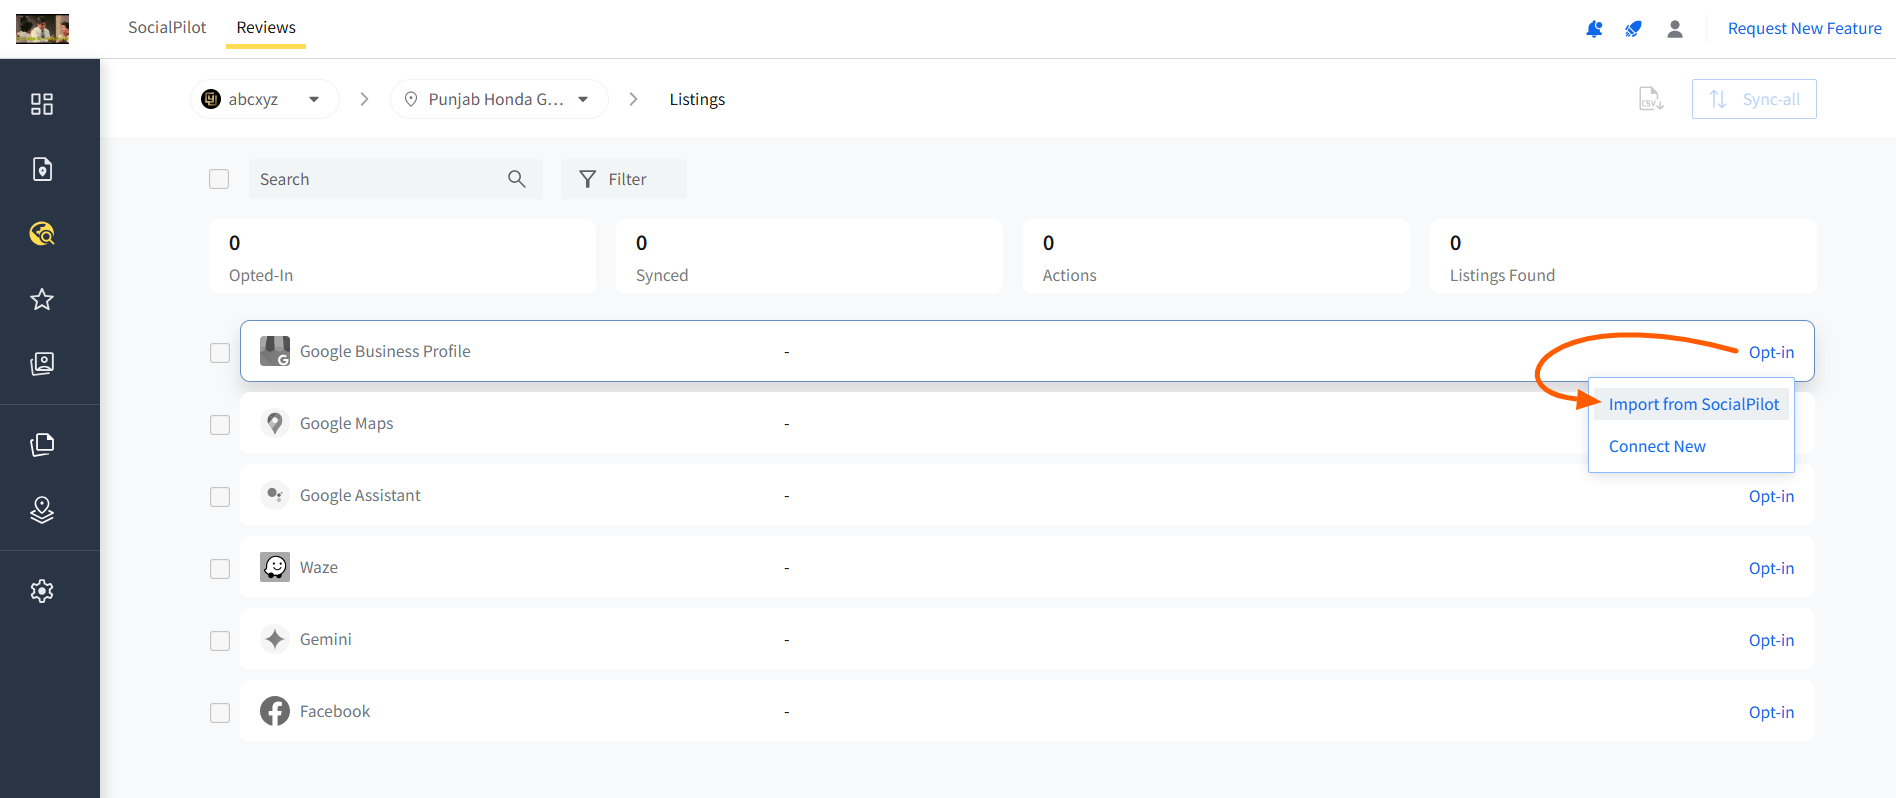Click the rocket icon in header
The width and height of the screenshot is (1896, 798).
[x=1633, y=29]
